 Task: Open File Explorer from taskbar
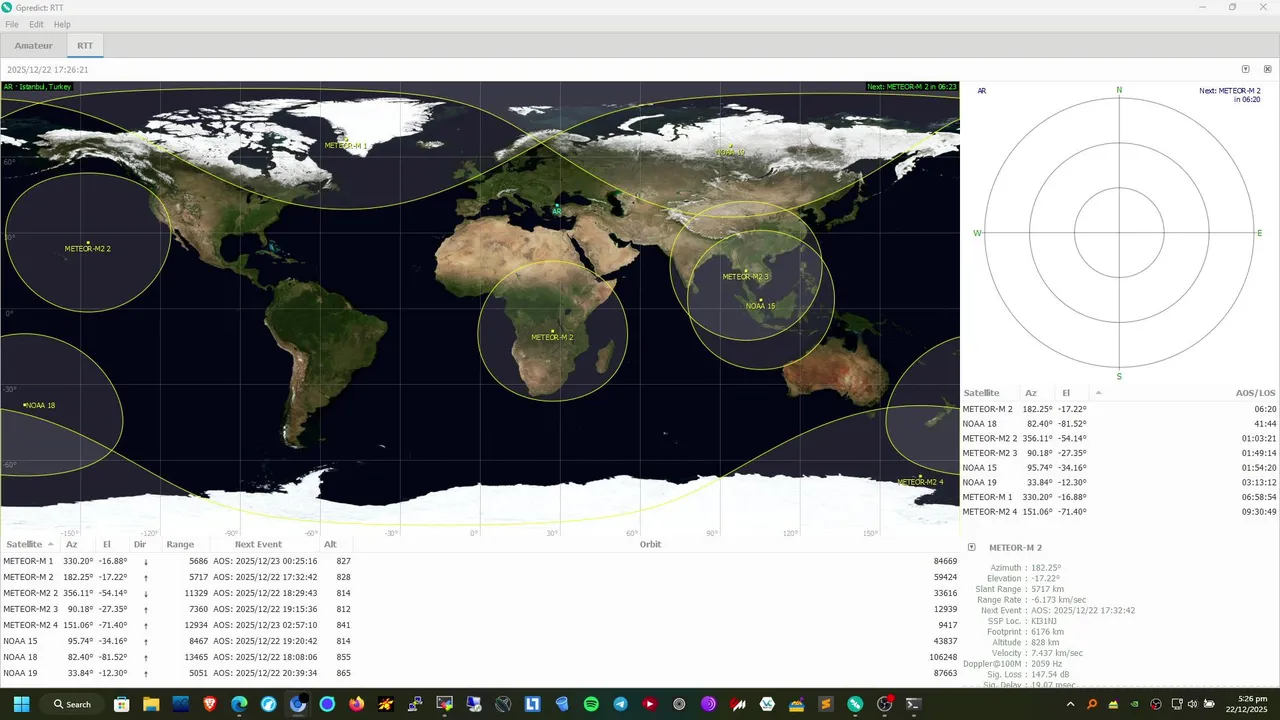[151, 704]
